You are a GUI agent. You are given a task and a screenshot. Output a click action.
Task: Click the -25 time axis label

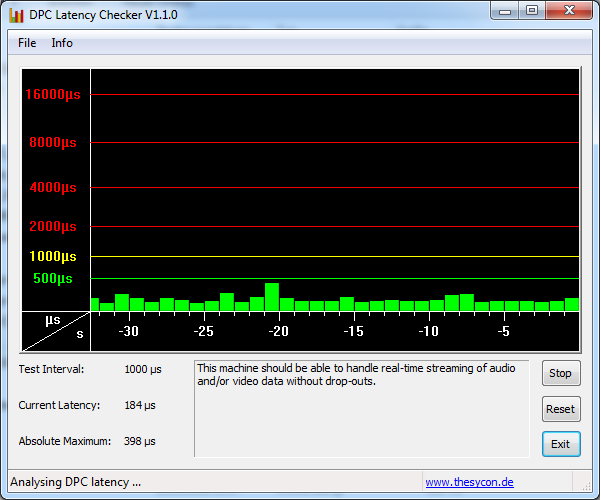(x=204, y=331)
